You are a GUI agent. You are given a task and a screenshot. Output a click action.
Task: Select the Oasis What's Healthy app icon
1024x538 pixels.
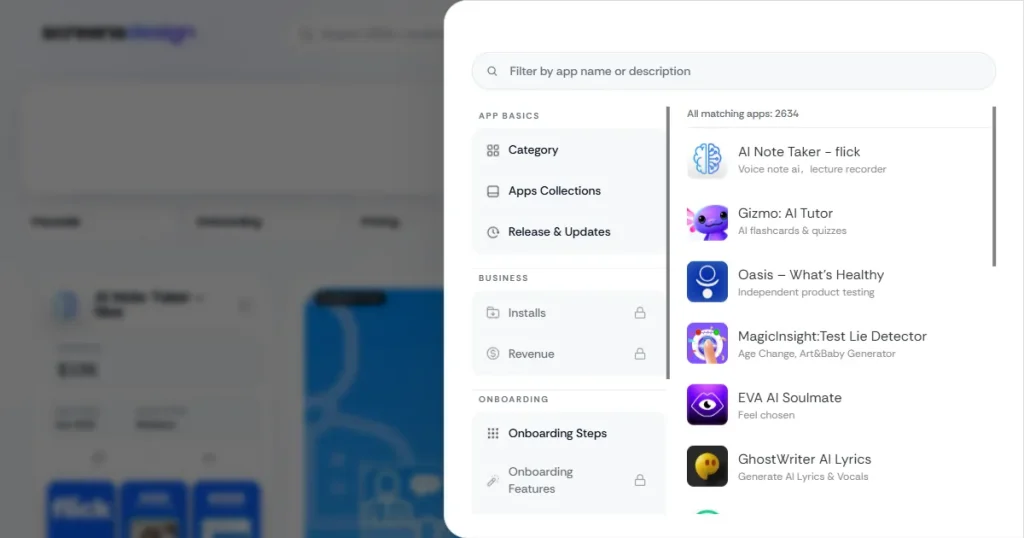point(707,282)
